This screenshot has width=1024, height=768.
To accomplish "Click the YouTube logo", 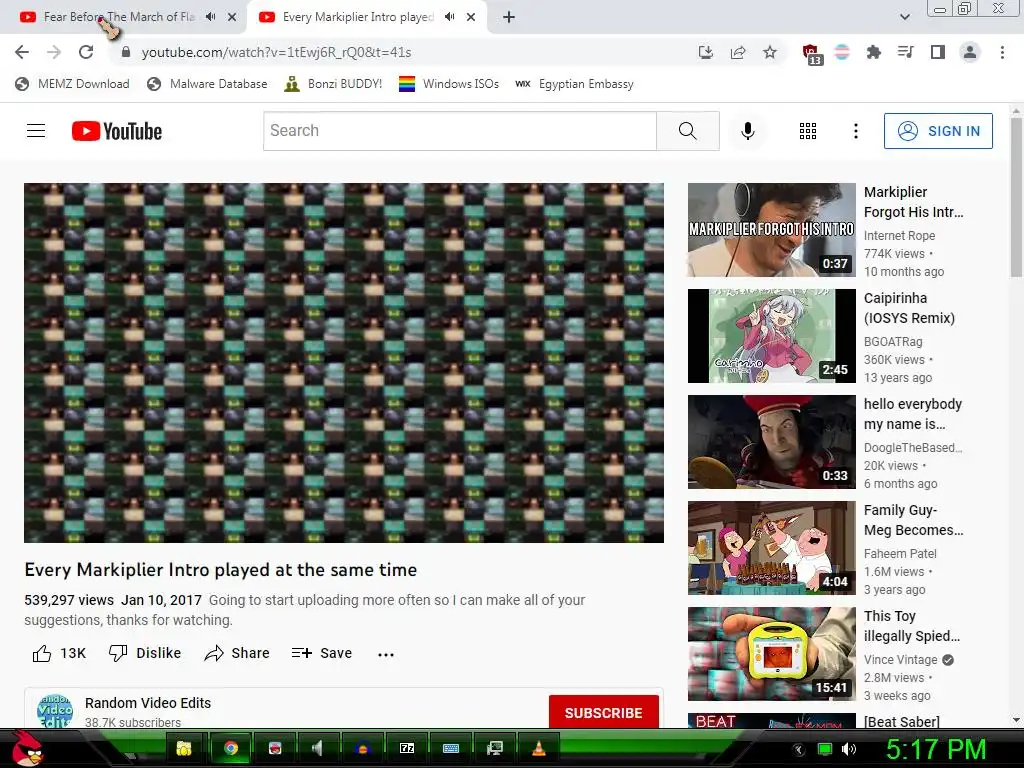I will coord(117,131).
